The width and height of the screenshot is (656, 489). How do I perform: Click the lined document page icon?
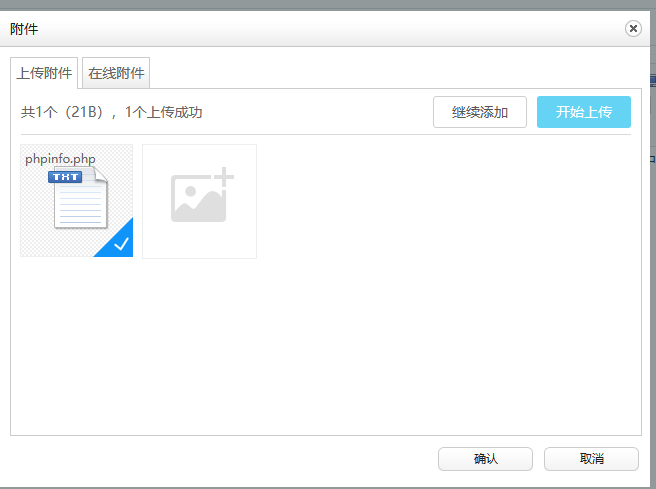pos(79,205)
